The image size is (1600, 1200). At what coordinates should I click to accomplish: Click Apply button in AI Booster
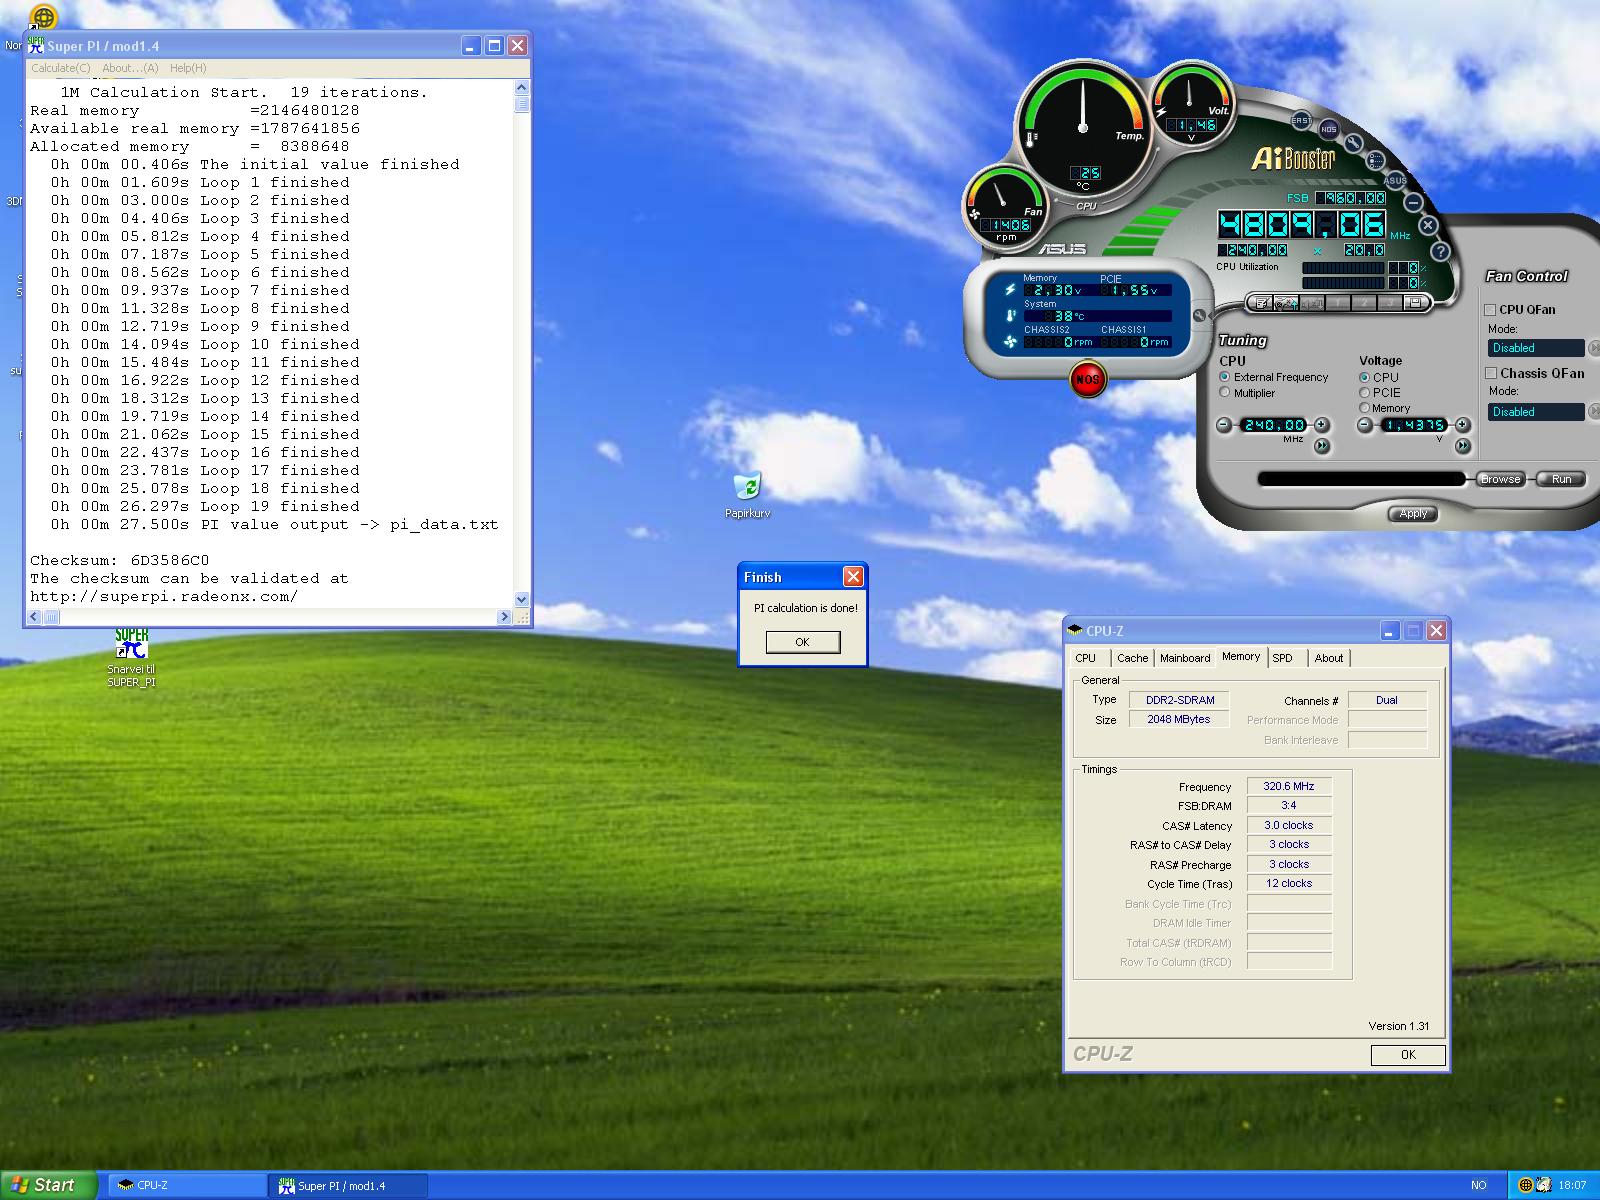1413,514
